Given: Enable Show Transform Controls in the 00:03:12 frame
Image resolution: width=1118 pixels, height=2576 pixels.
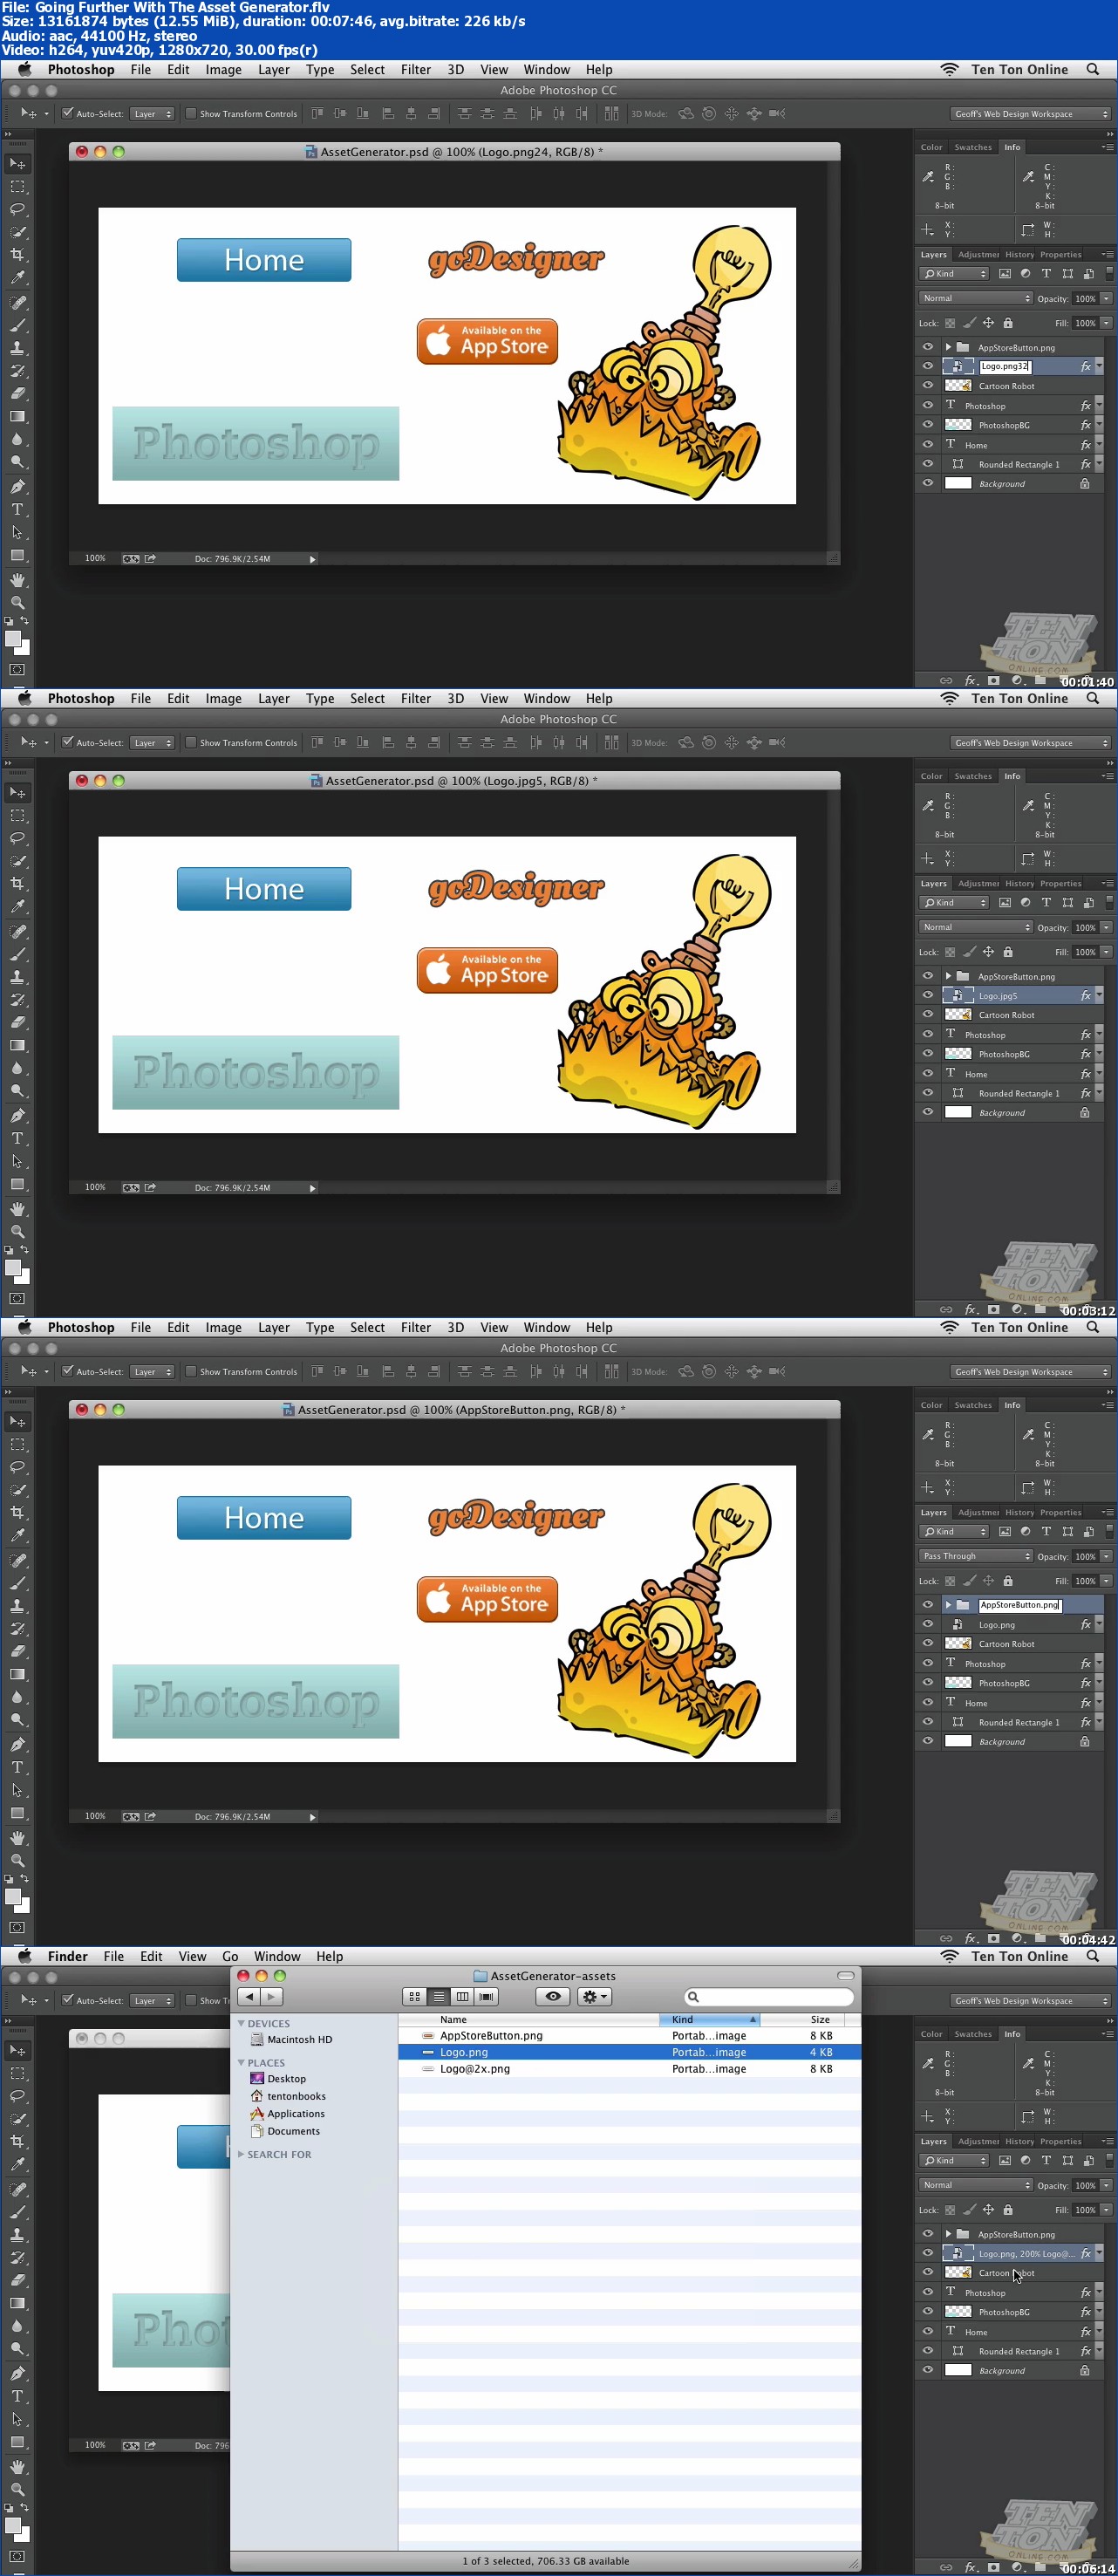Looking at the screenshot, I should [x=190, y=742].
